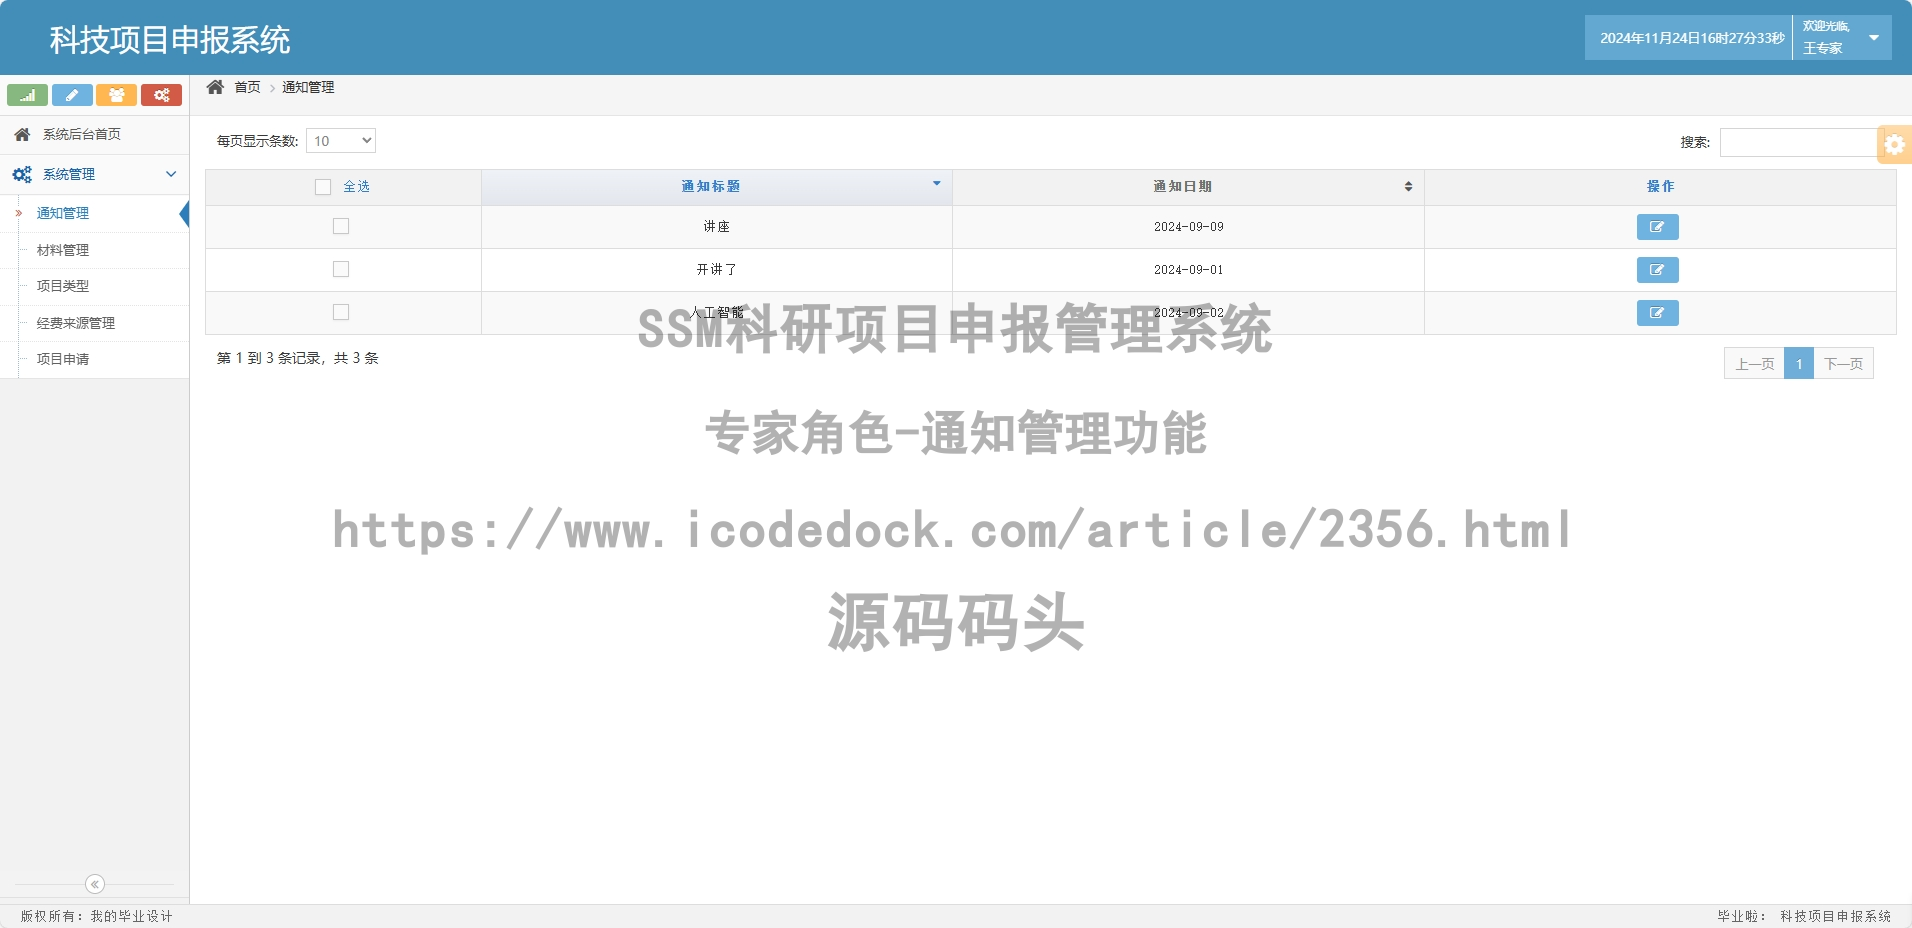Image resolution: width=1912 pixels, height=928 pixels.
Task: Sort by 通知日期 column
Action: (1188, 187)
